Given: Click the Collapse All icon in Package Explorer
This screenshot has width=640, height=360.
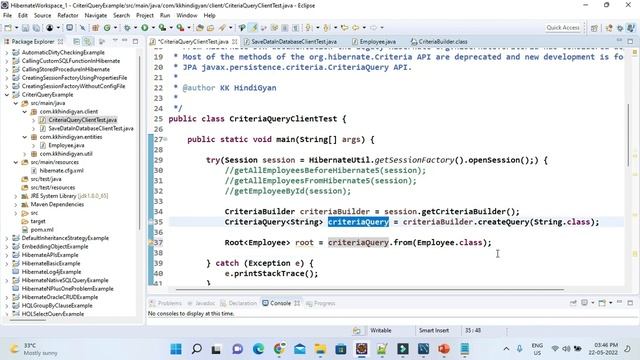Looking at the screenshot, I should tap(76, 41).
